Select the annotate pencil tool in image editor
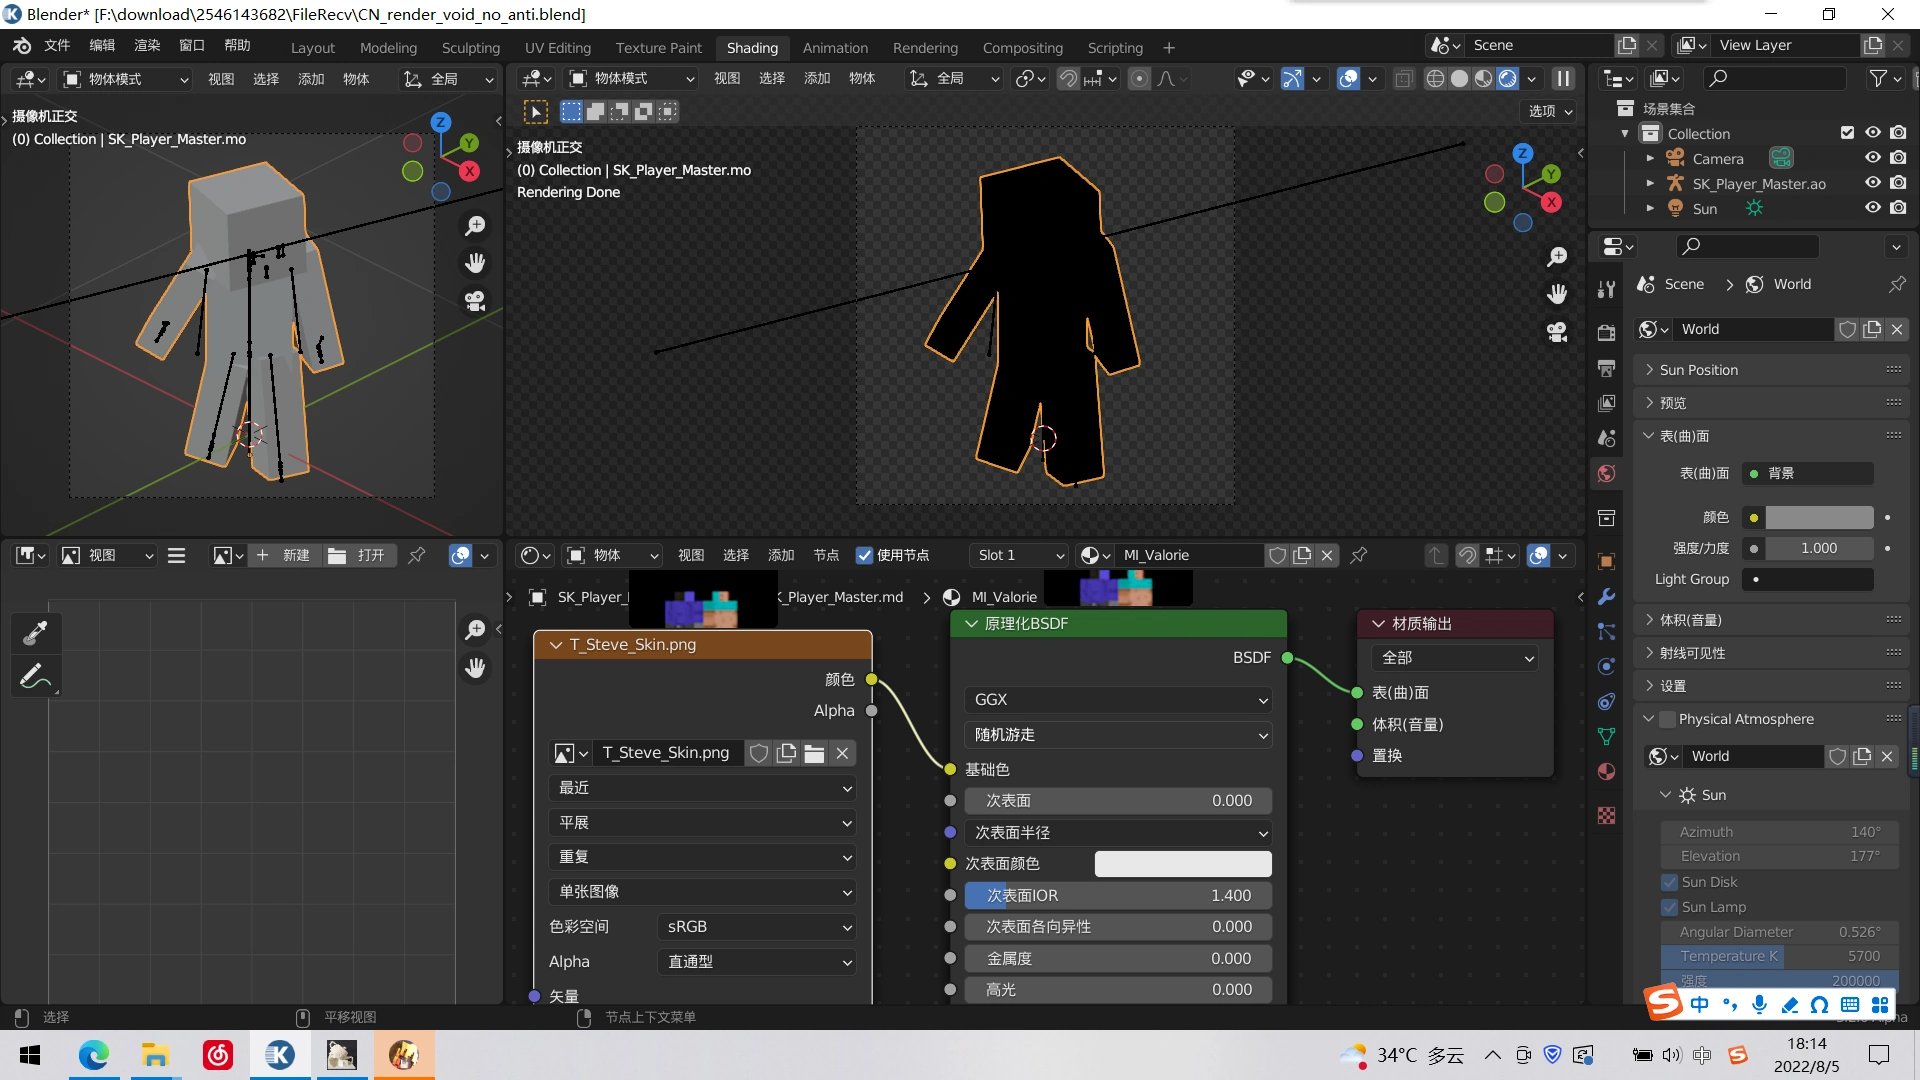Viewport: 1920px width, 1080px height. [35, 678]
